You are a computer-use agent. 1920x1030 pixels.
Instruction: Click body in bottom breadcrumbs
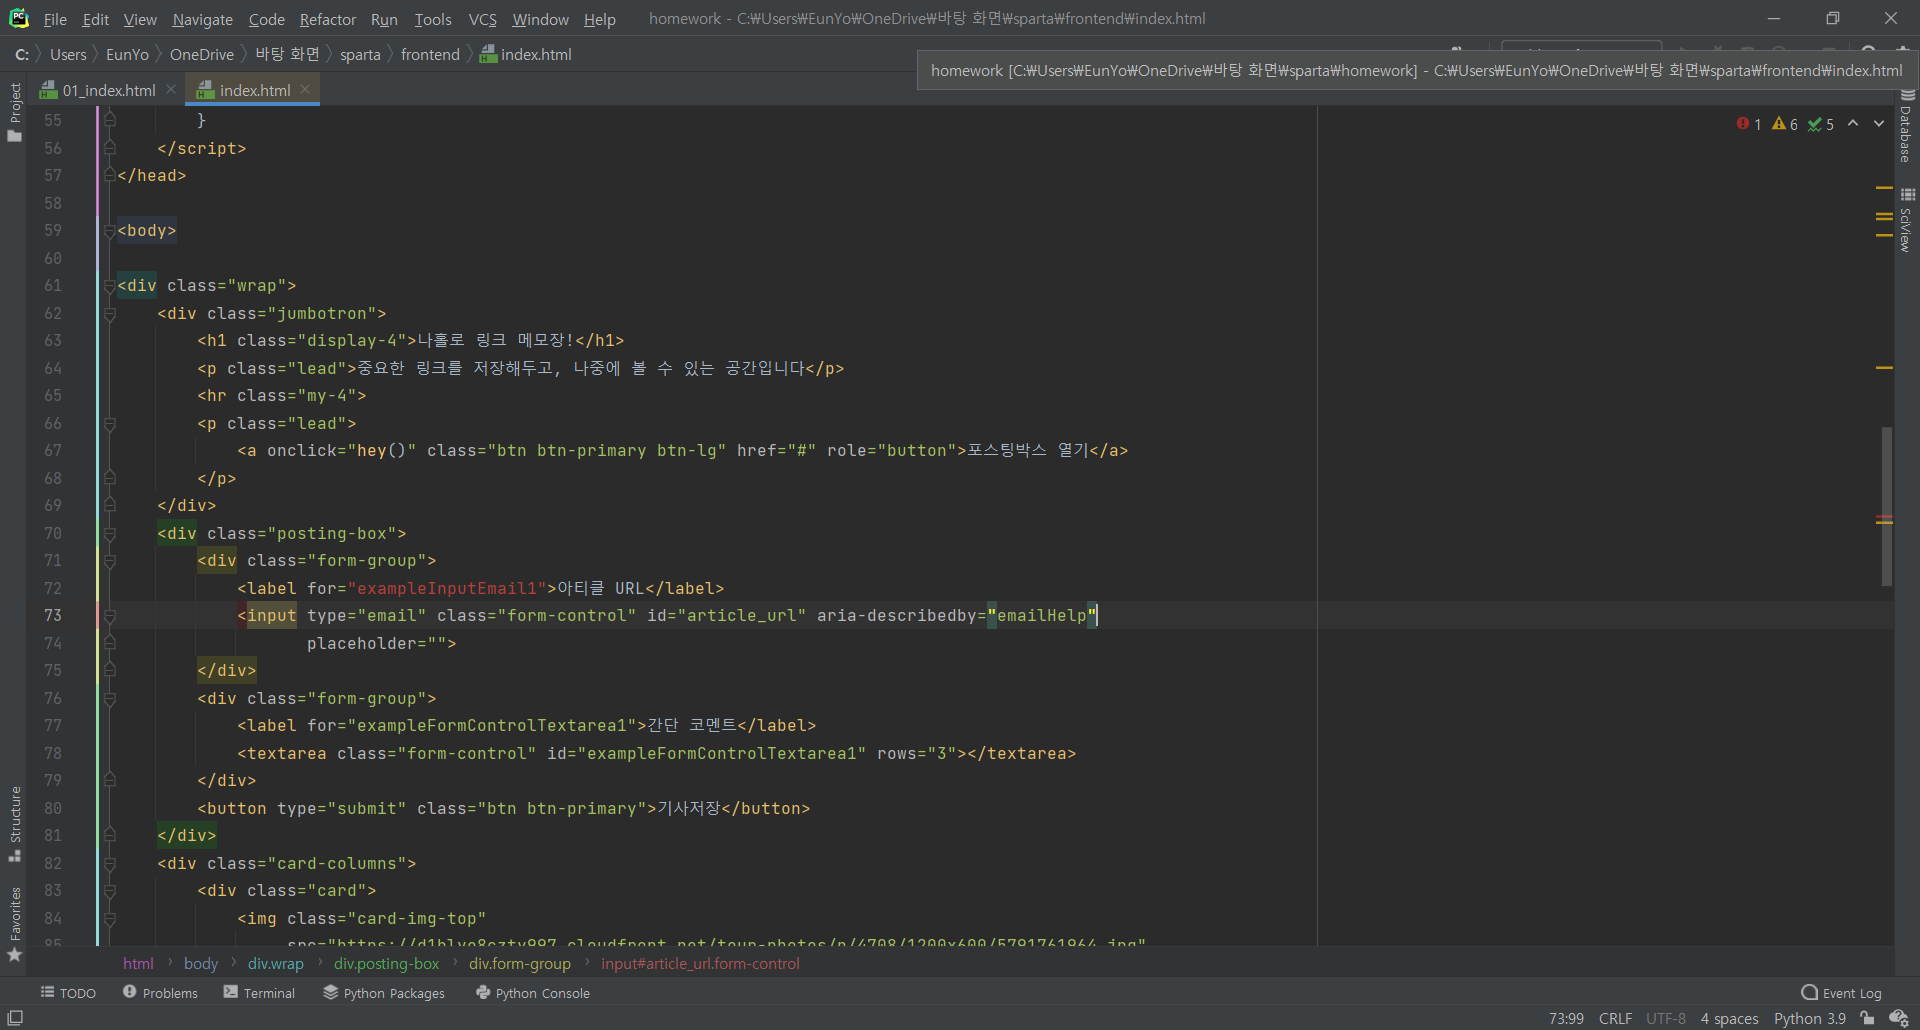point(201,964)
